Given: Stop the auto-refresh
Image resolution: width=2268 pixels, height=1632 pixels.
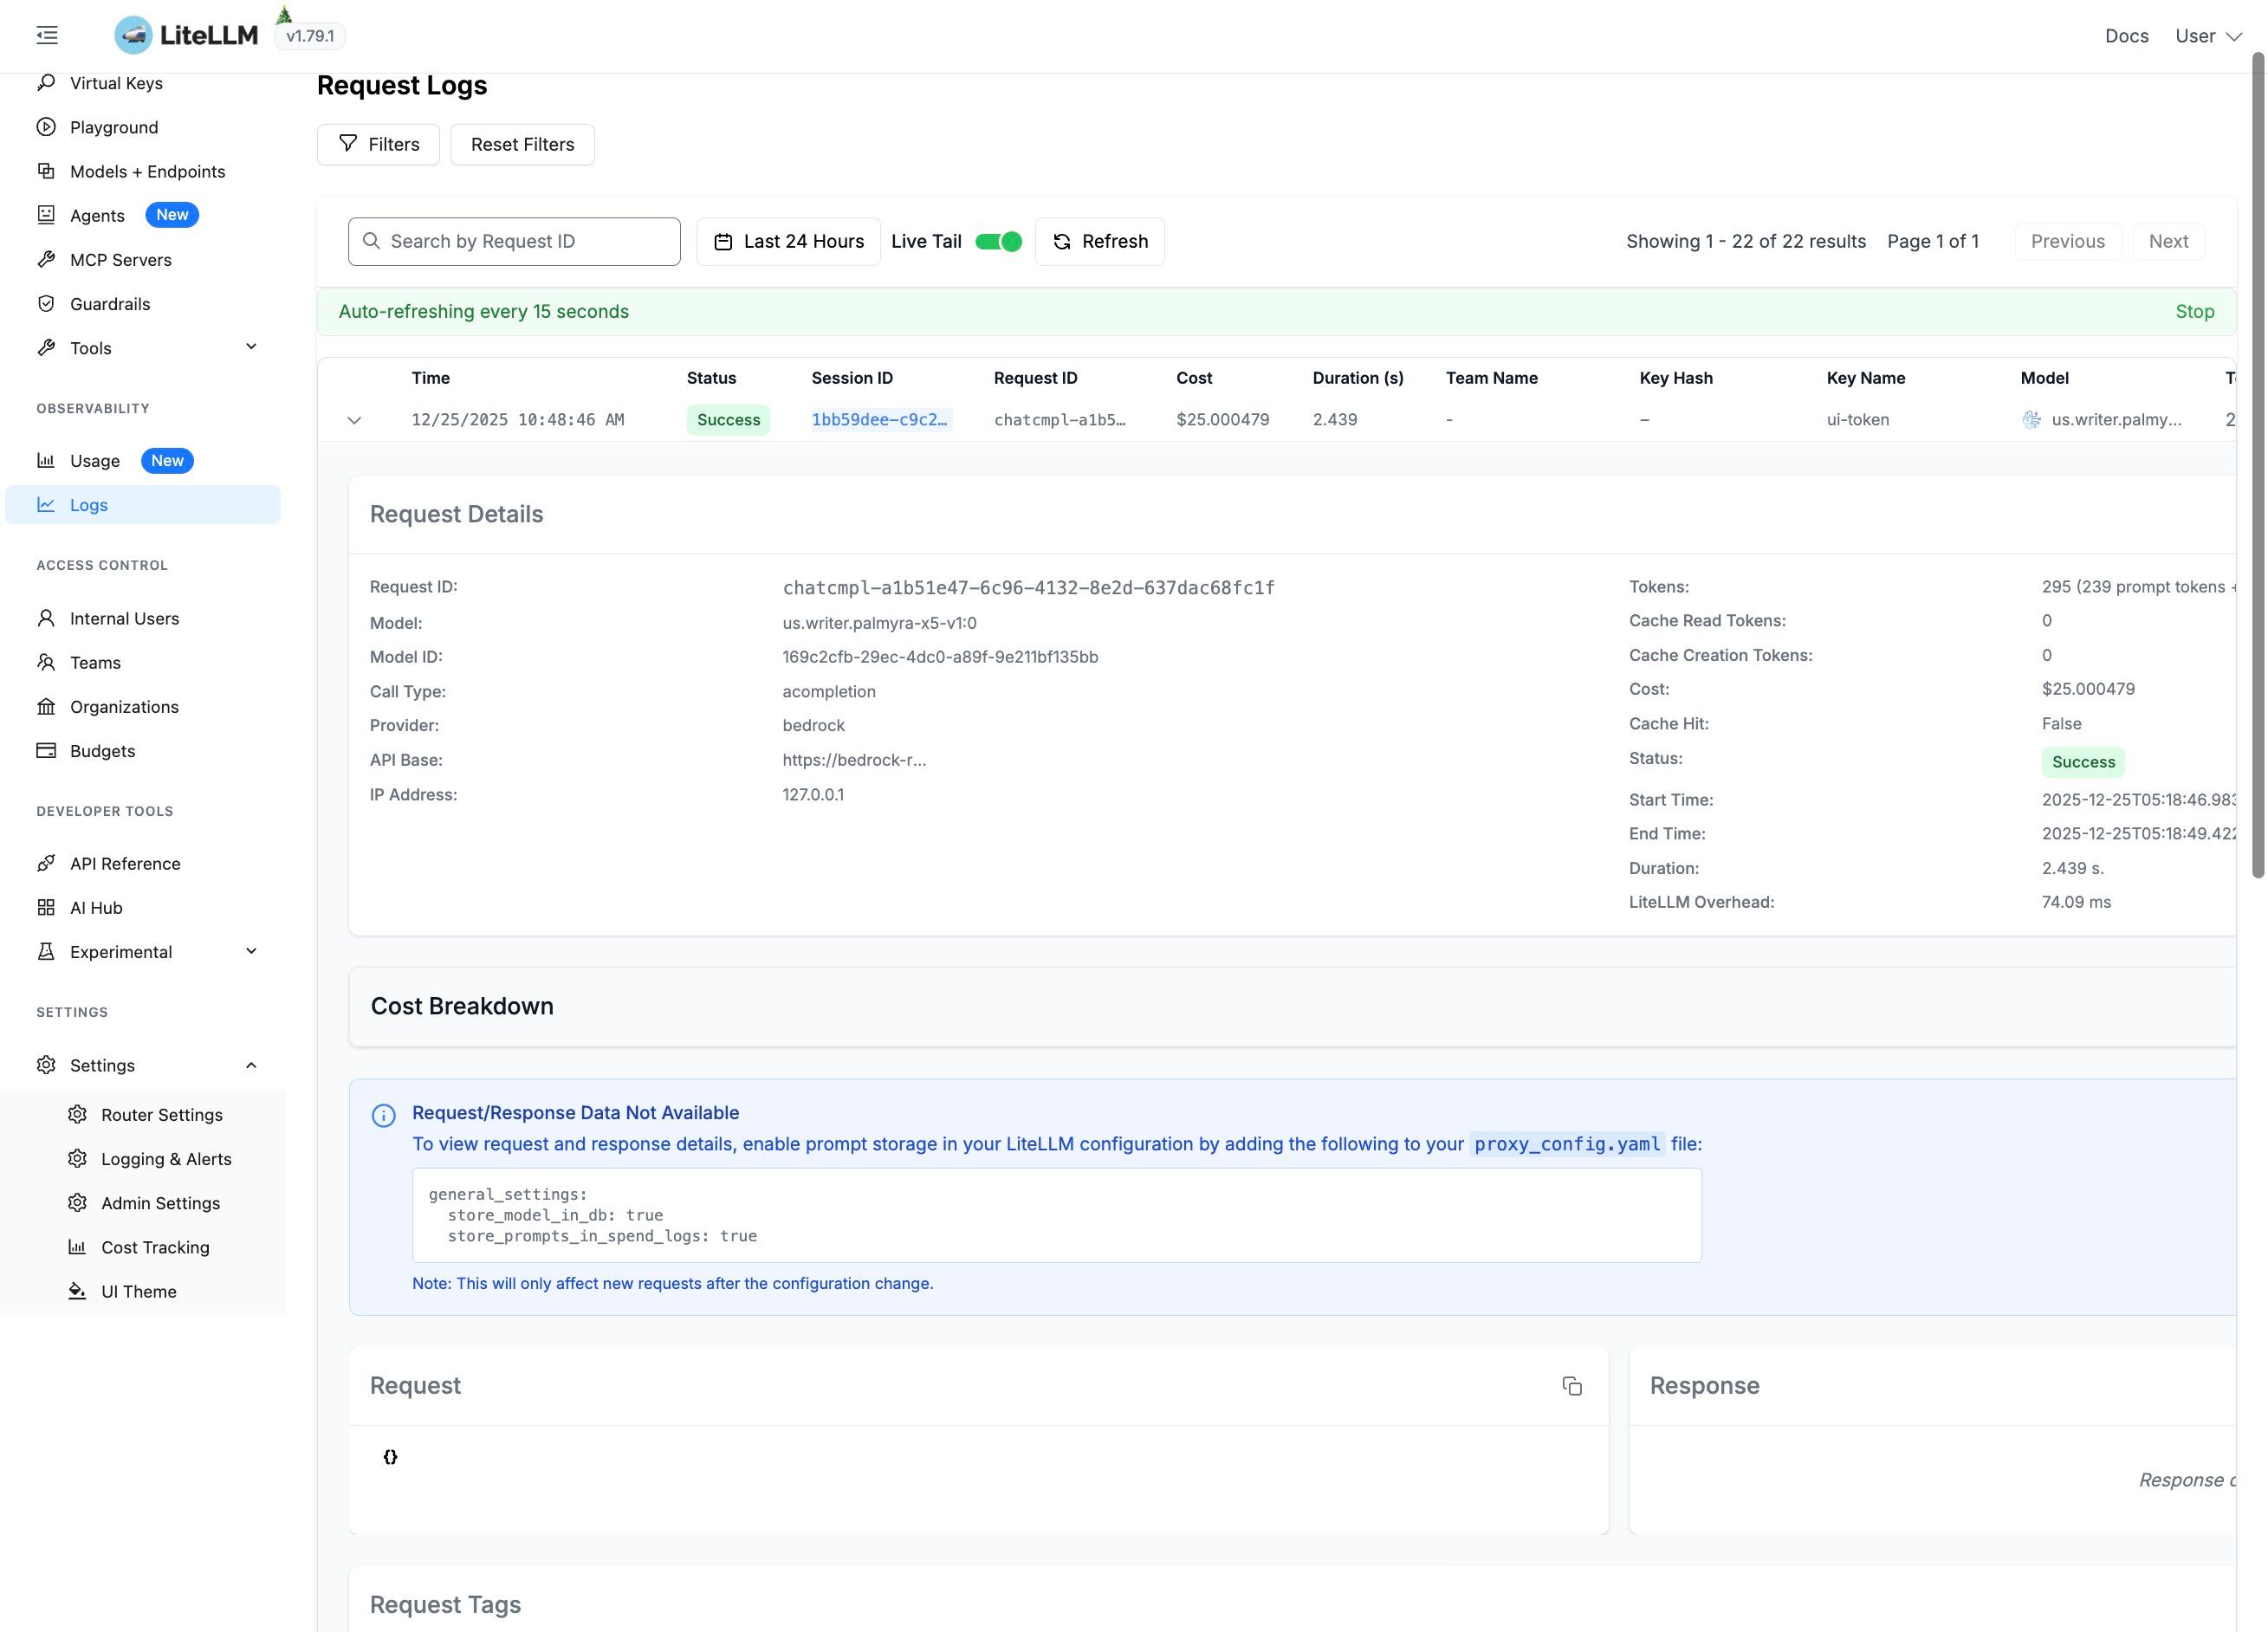Looking at the screenshot, I should 2194,311.
